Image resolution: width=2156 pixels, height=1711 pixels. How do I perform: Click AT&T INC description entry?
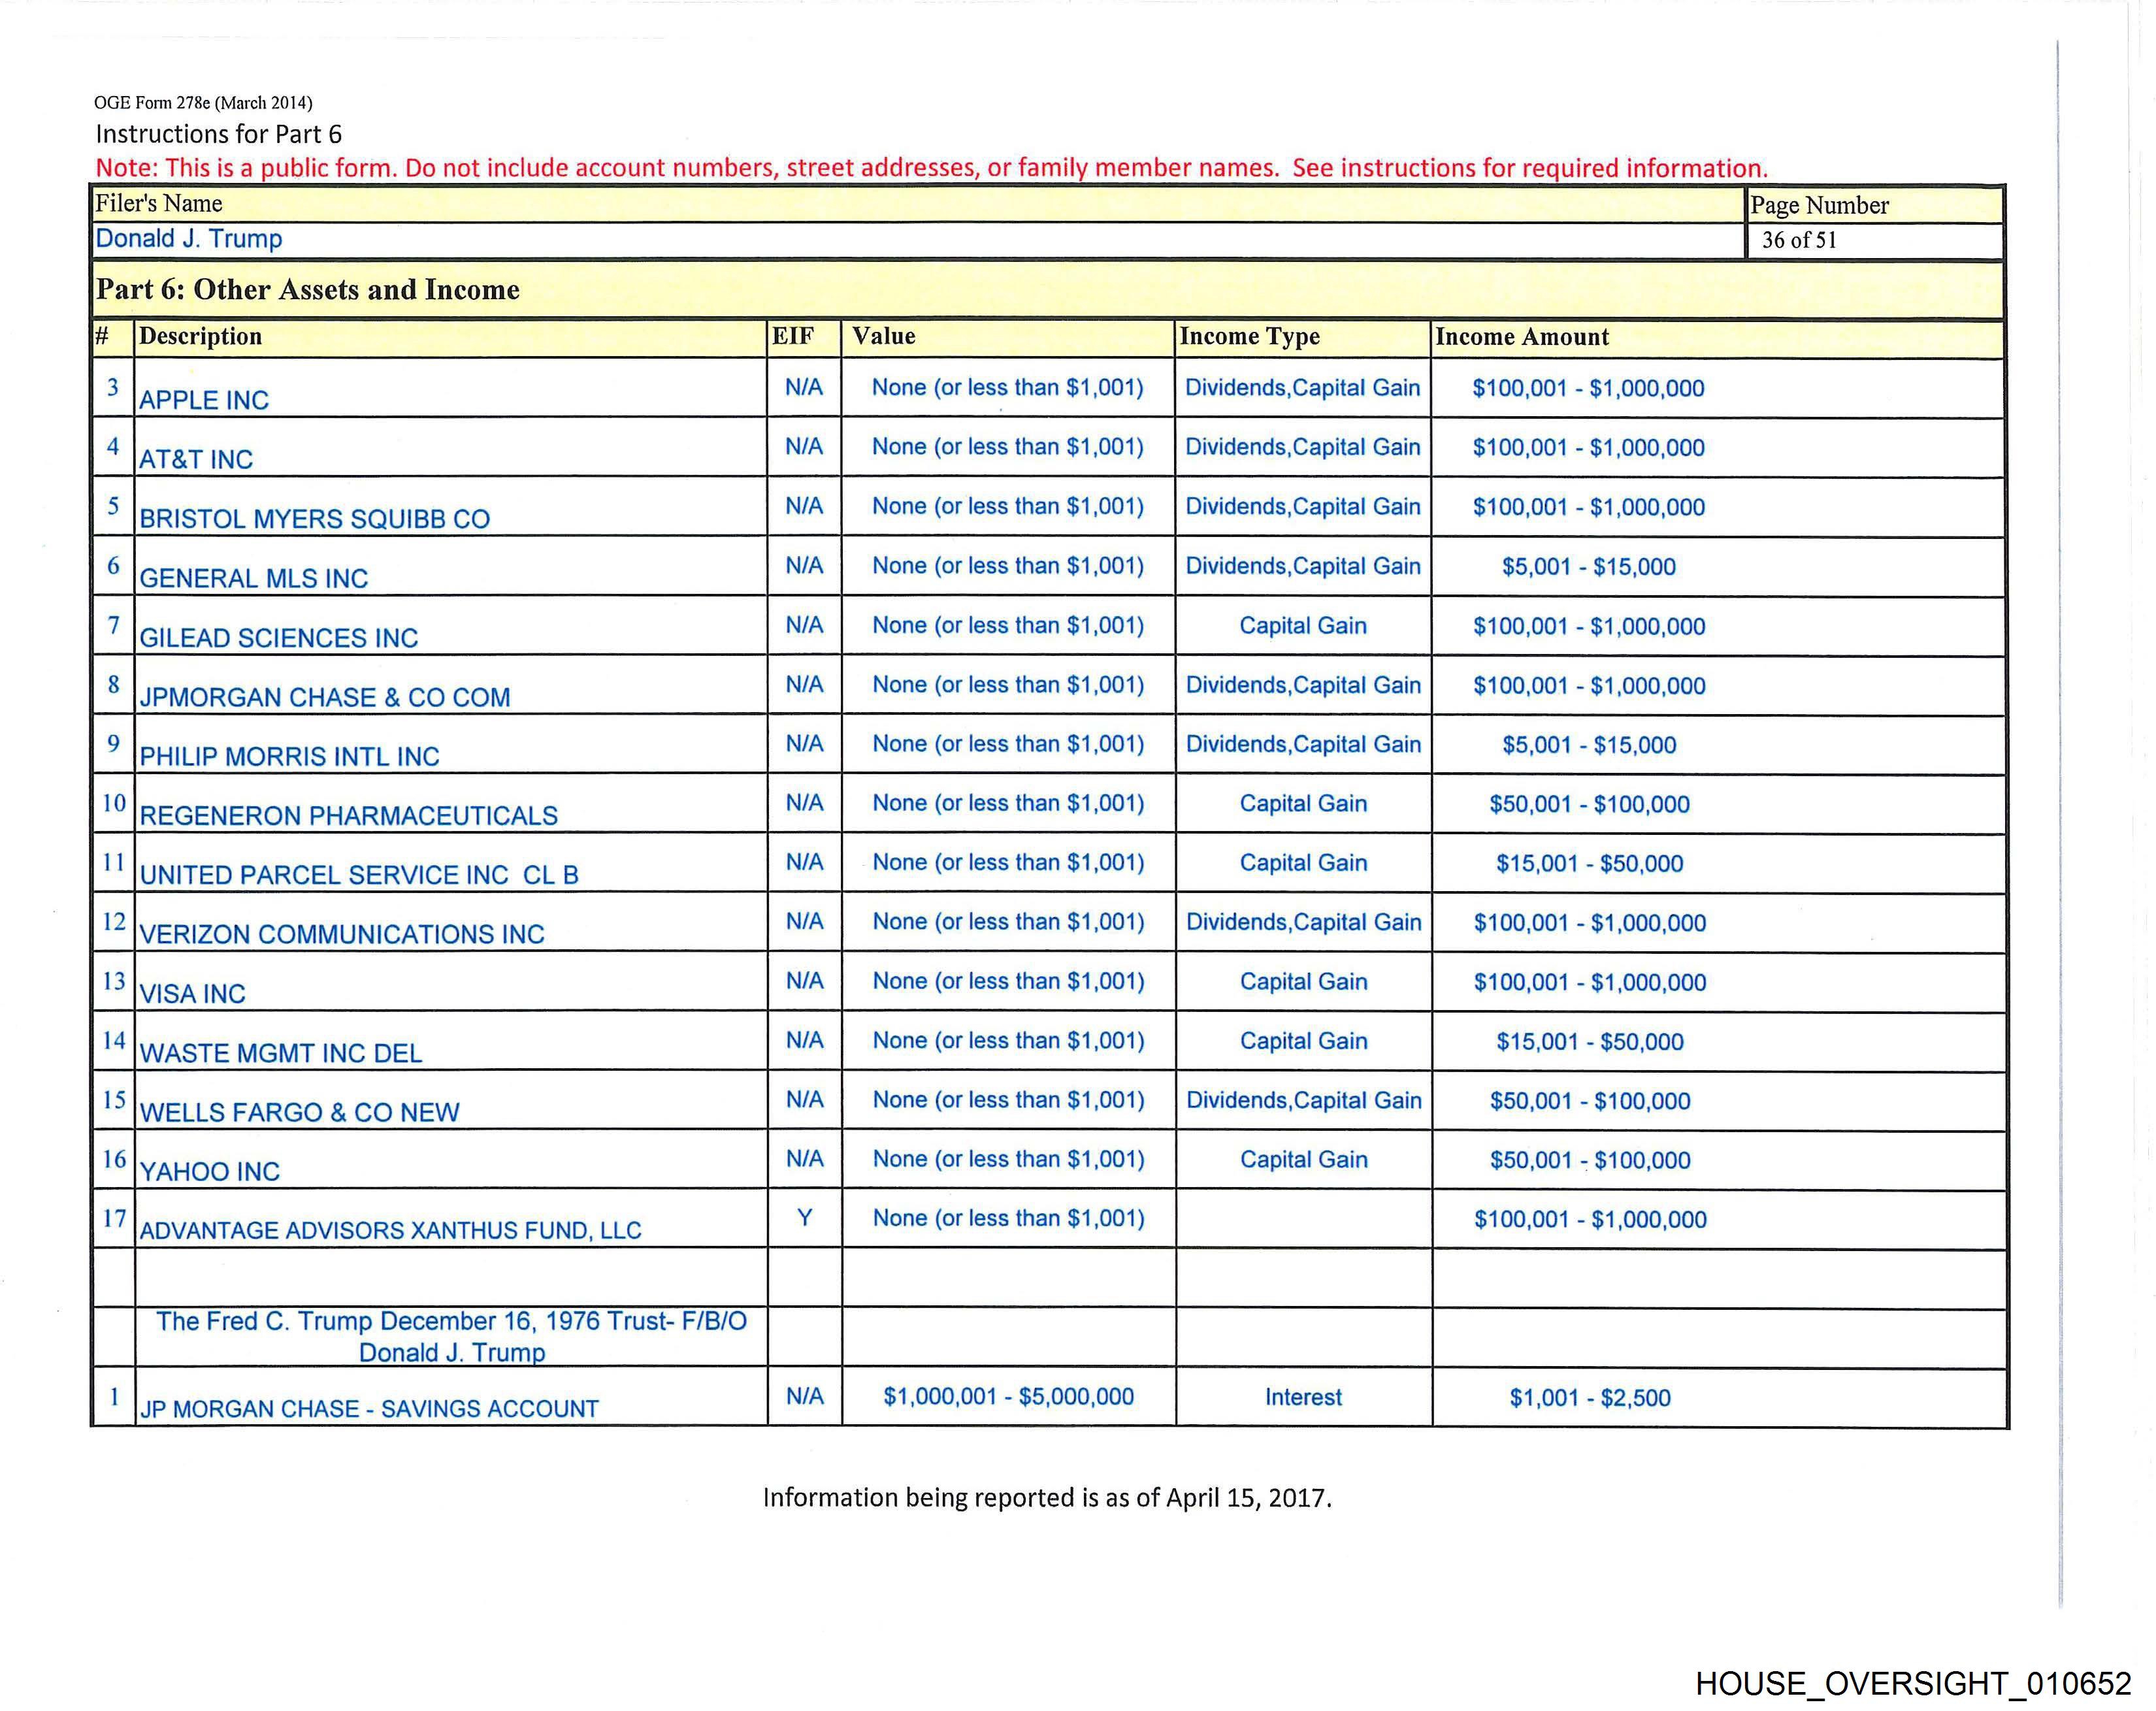coord(196,459)
